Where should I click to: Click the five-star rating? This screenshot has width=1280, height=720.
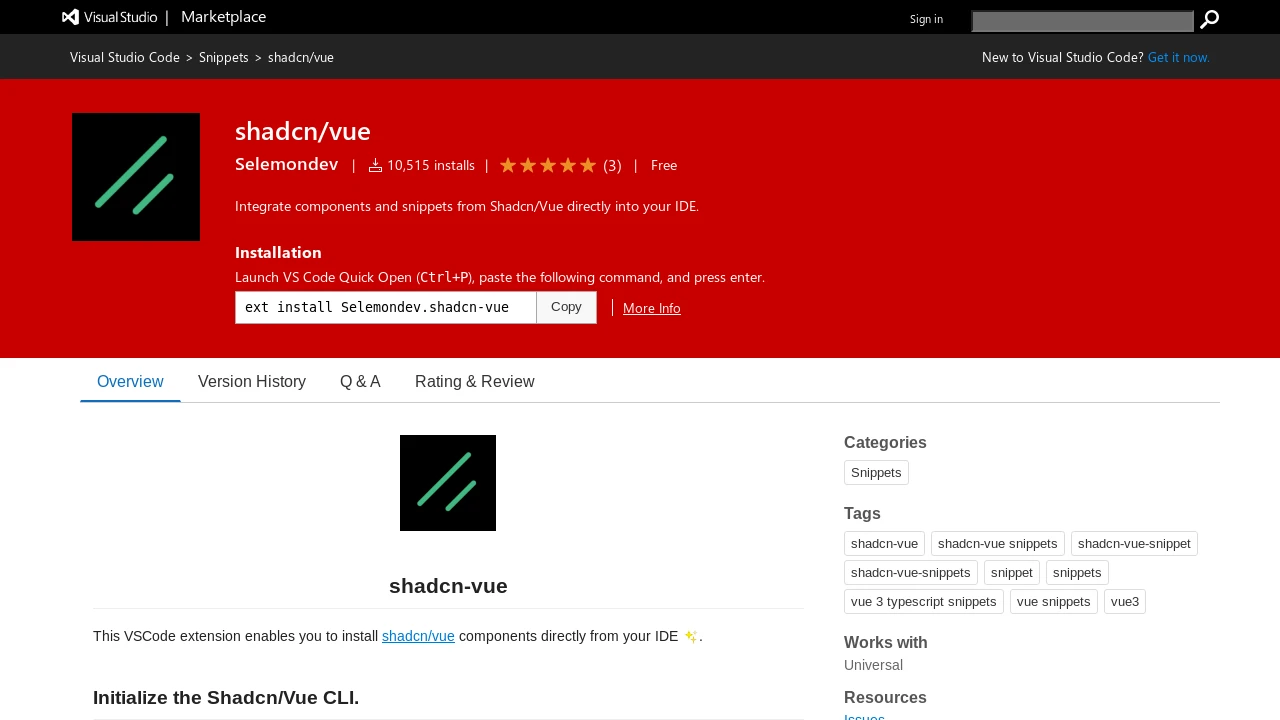click(x=548, y=165)
